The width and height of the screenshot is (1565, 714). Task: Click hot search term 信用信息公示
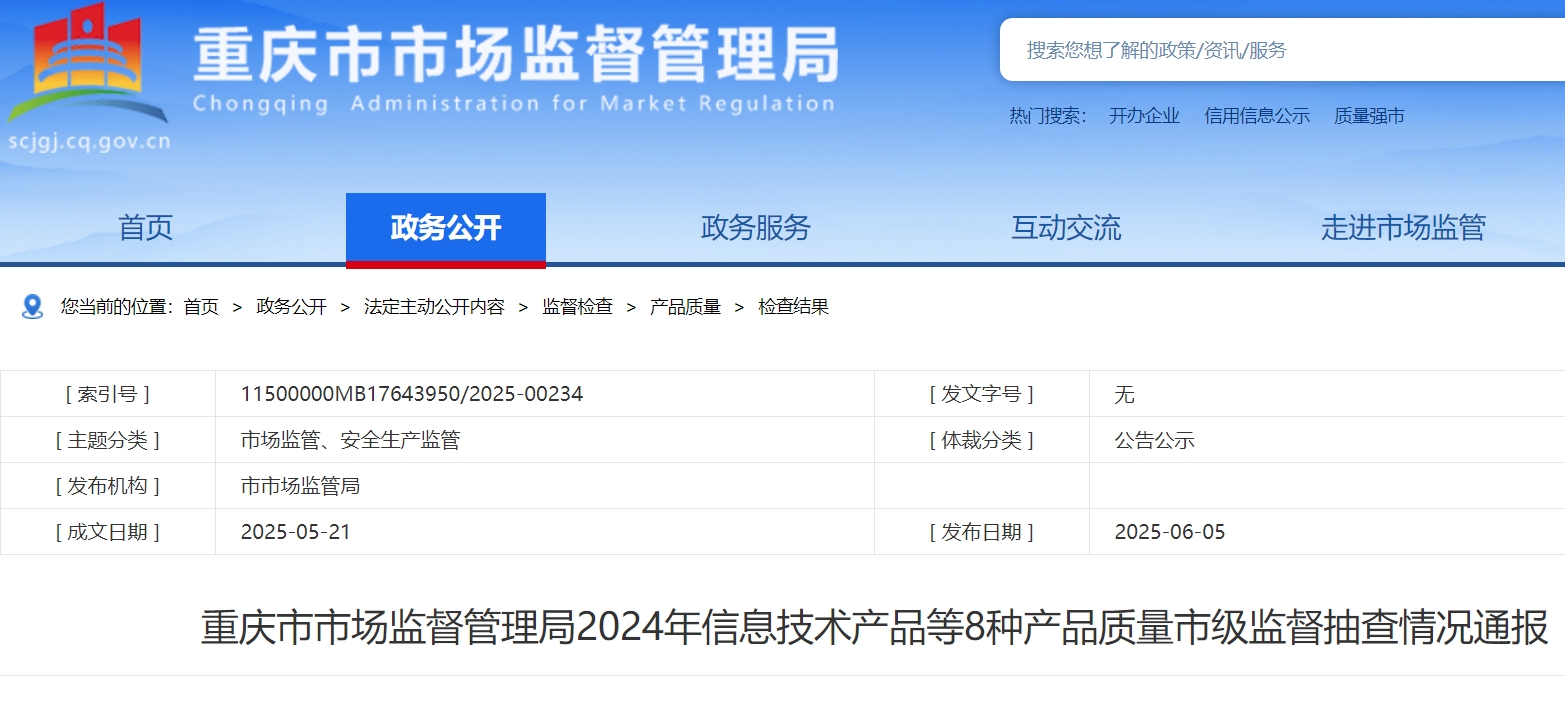[1257, 116]
